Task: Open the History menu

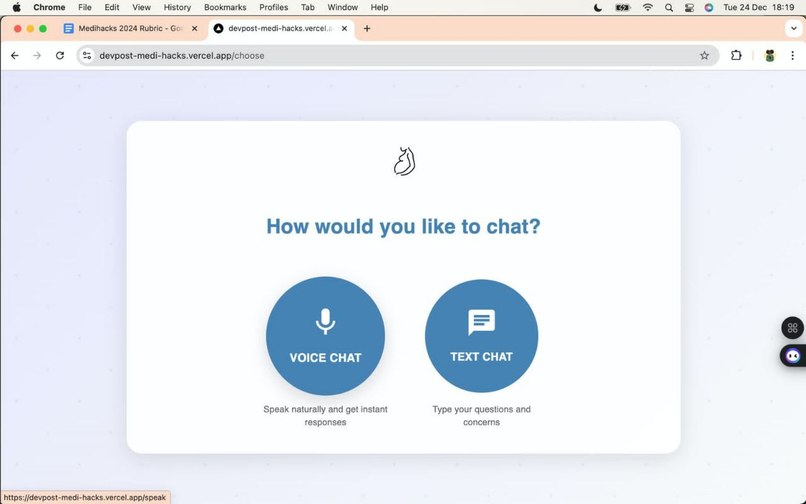Action: pos(177,7)
